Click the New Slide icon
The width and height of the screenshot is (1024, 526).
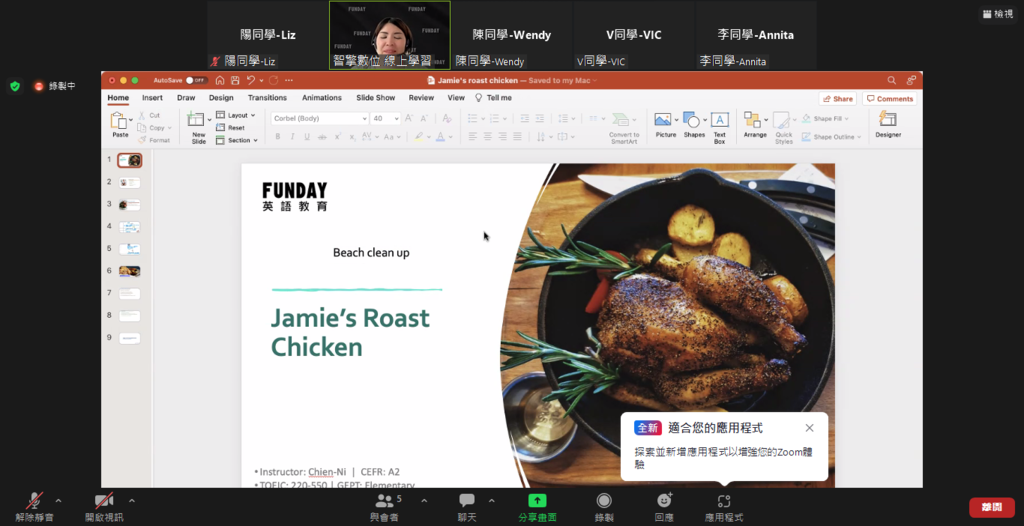[195, 120]
